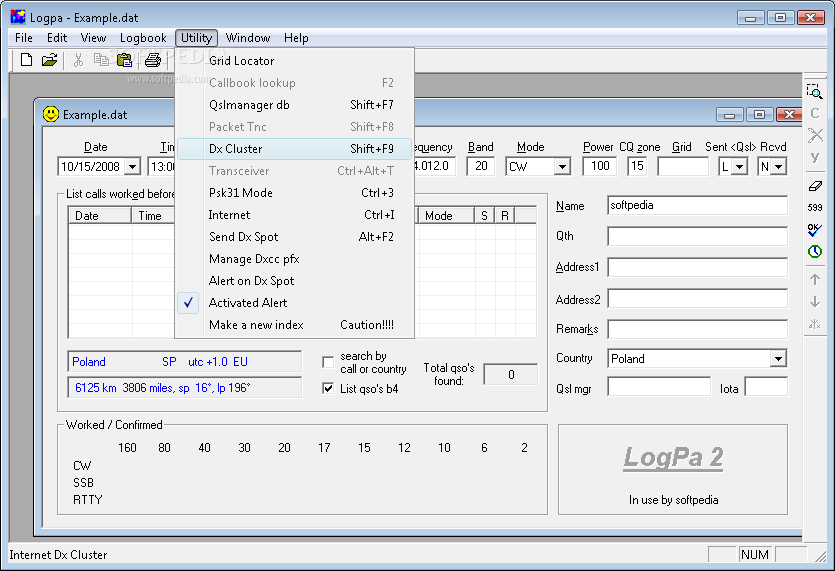Click the Iota input field

pos(766,387)
